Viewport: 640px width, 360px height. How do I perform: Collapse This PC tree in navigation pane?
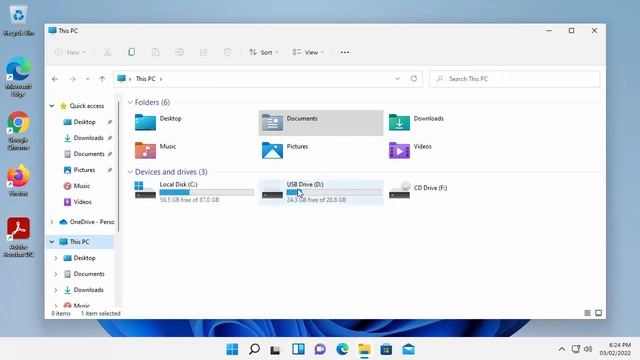[52, 242]
